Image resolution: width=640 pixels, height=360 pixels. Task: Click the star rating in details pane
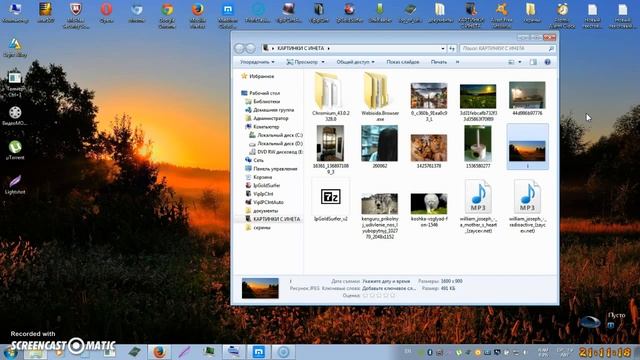379,295
